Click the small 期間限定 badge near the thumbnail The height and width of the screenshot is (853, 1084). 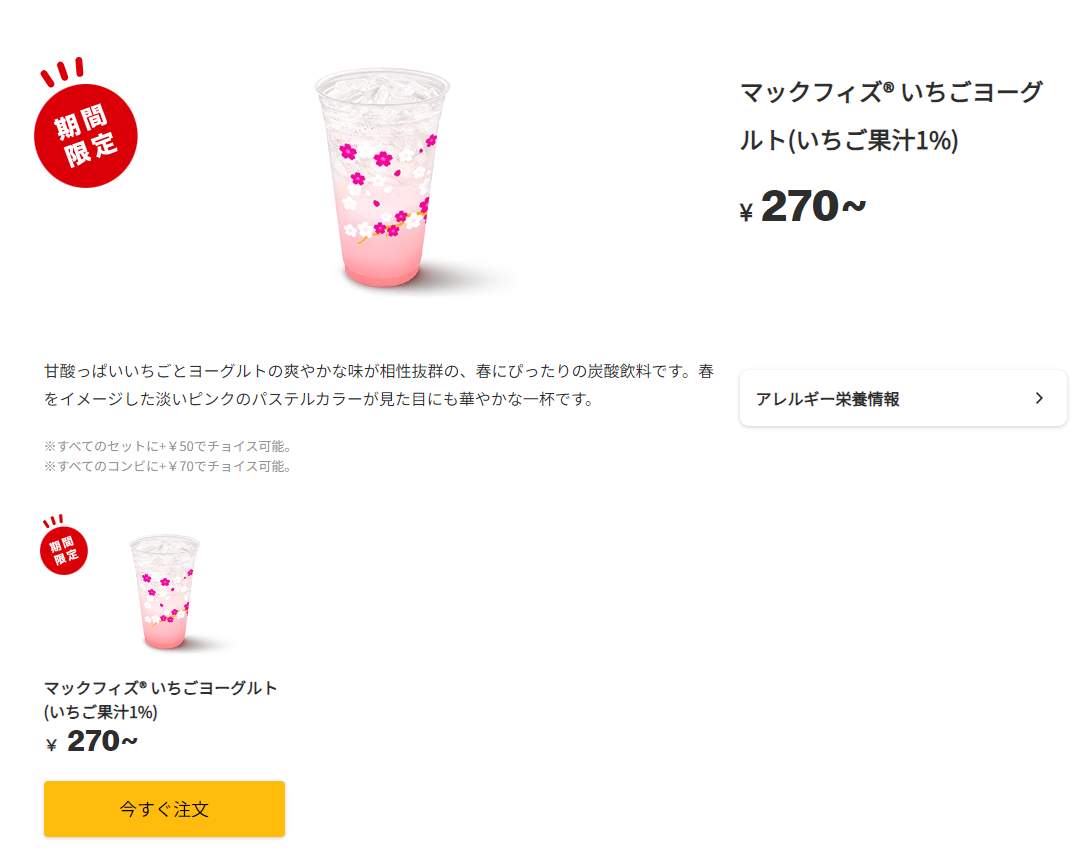tap(63, 551)
